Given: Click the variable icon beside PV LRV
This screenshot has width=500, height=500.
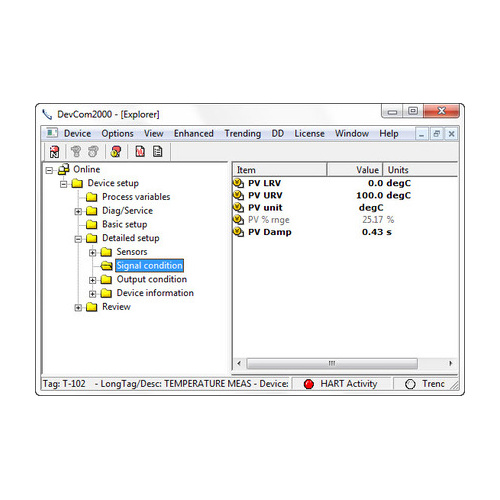Looking at the screenshot, I should pyautogui.click(x=238, y=183).
